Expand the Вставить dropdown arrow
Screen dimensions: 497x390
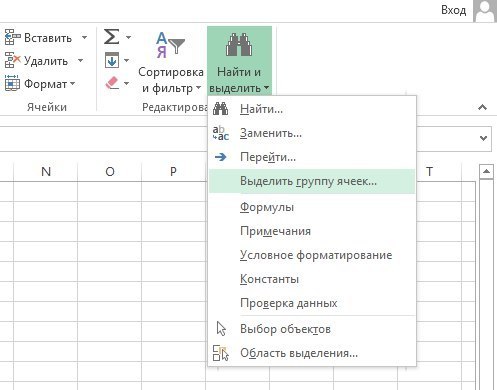[85, 37]
